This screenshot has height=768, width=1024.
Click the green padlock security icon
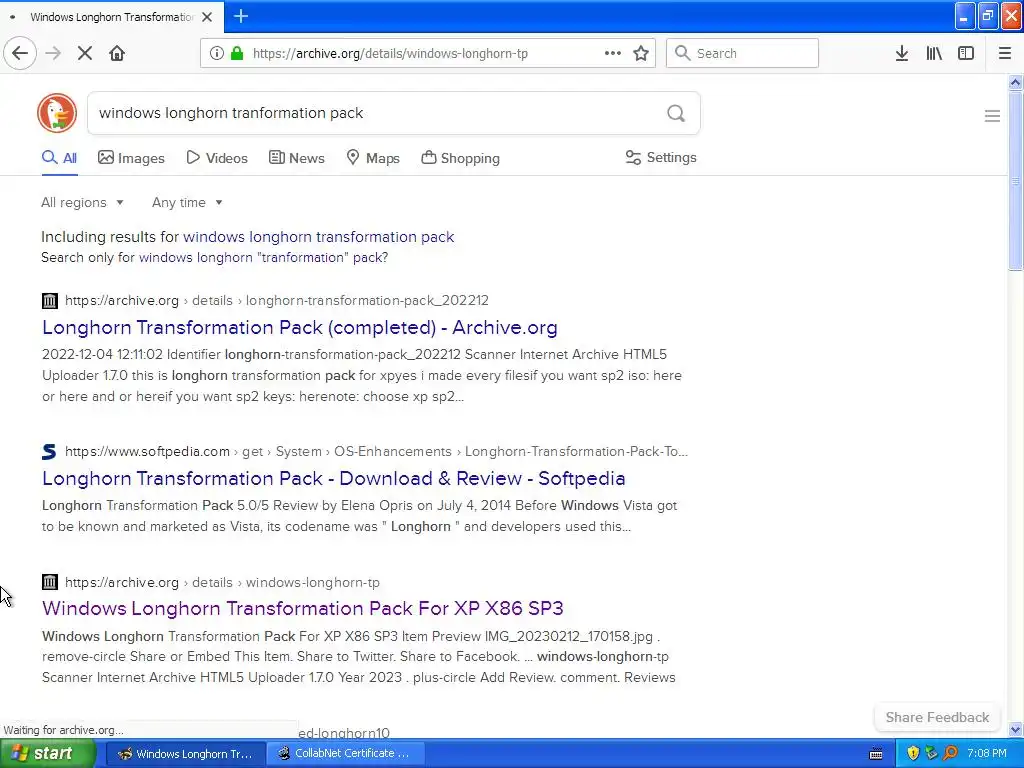click(236, 53)
